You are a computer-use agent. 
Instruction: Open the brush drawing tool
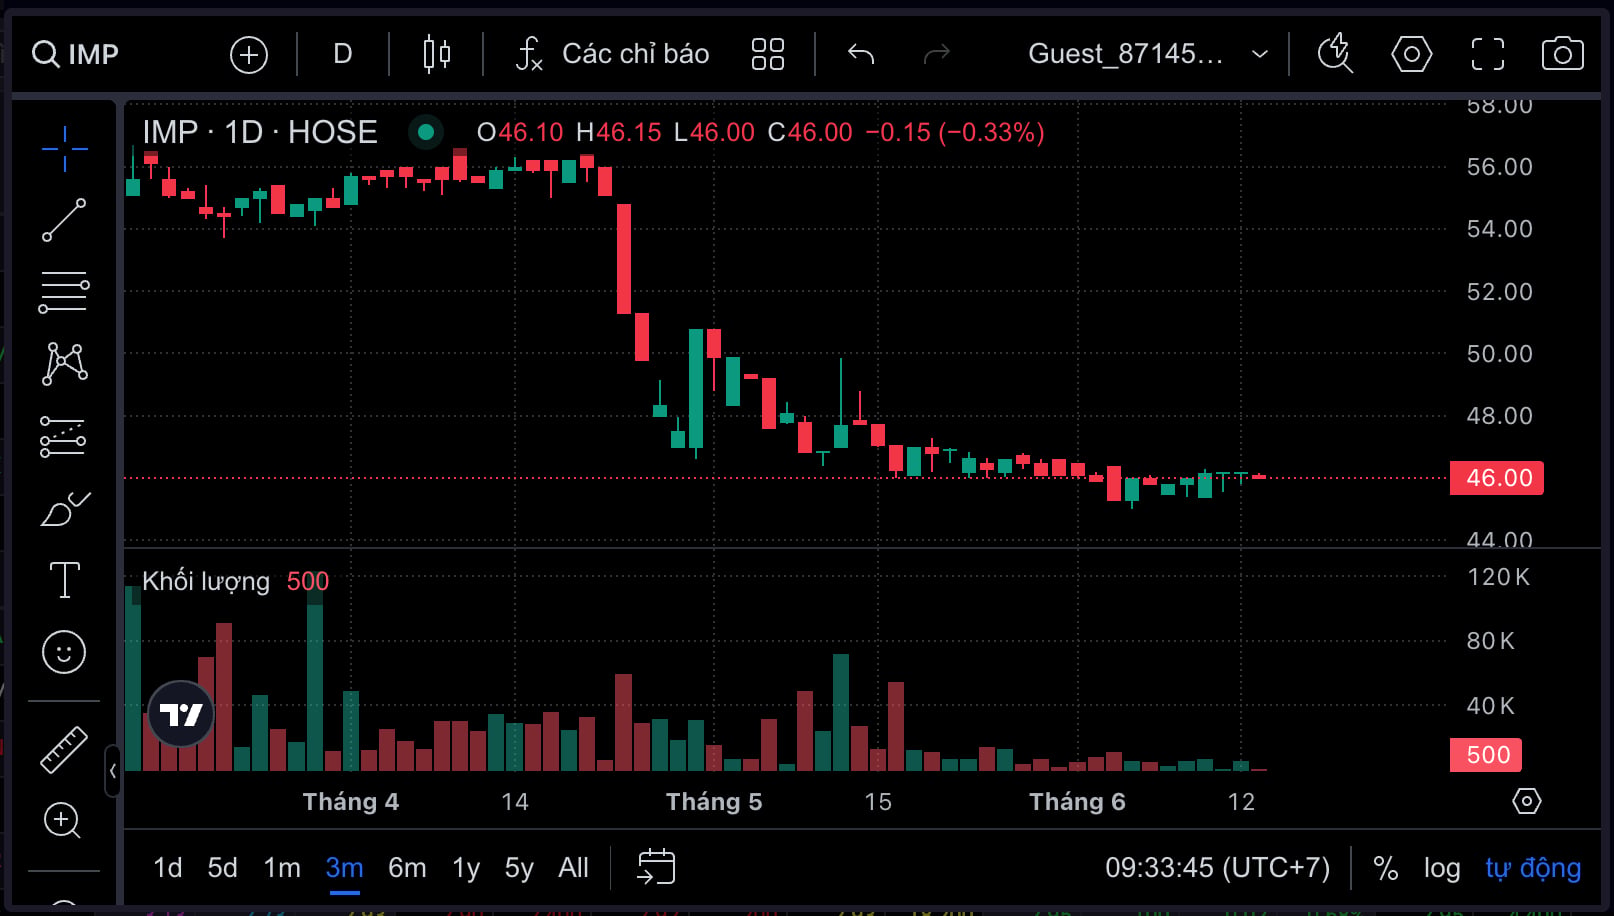pos(64,508)
